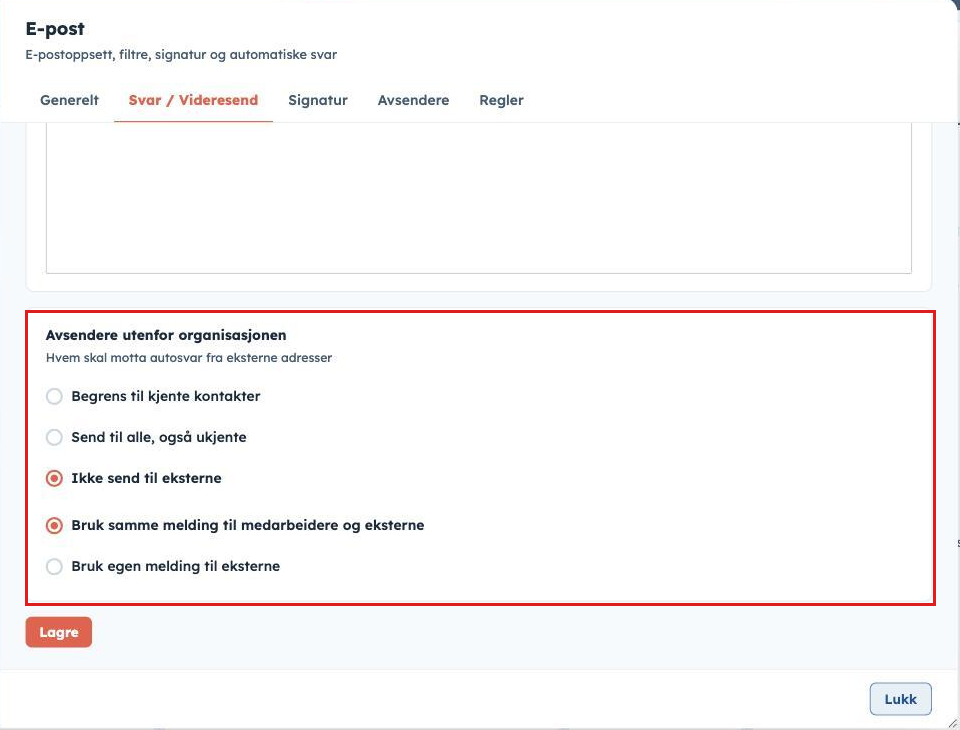960x730 pixels.
Task: Click inside the auto-reply message text area
Action: click(479, 197)
